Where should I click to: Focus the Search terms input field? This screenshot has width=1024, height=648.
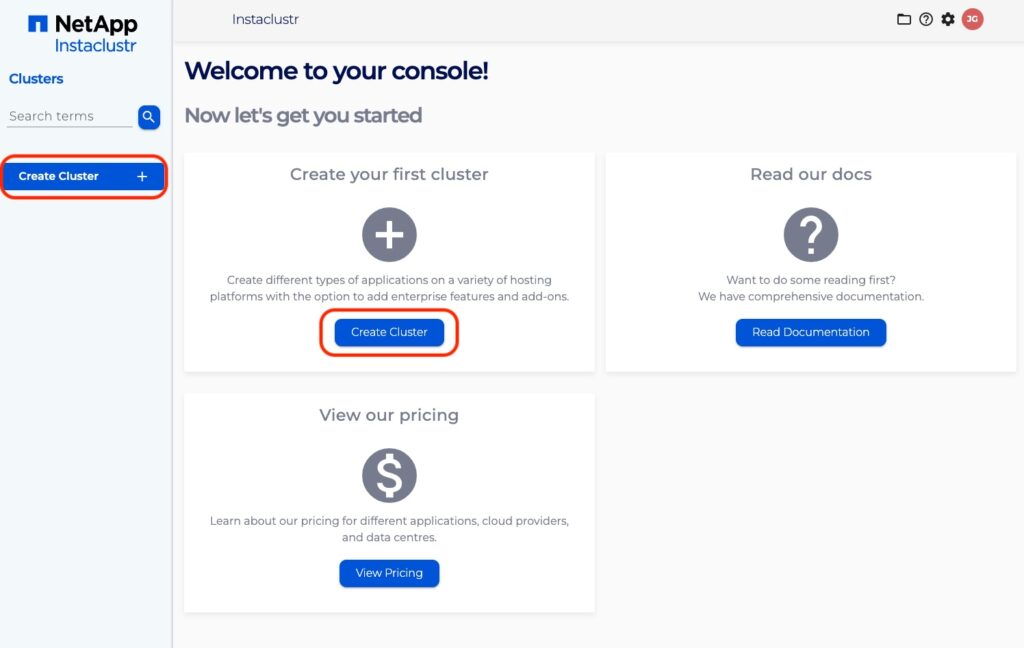tap(70, 117)
